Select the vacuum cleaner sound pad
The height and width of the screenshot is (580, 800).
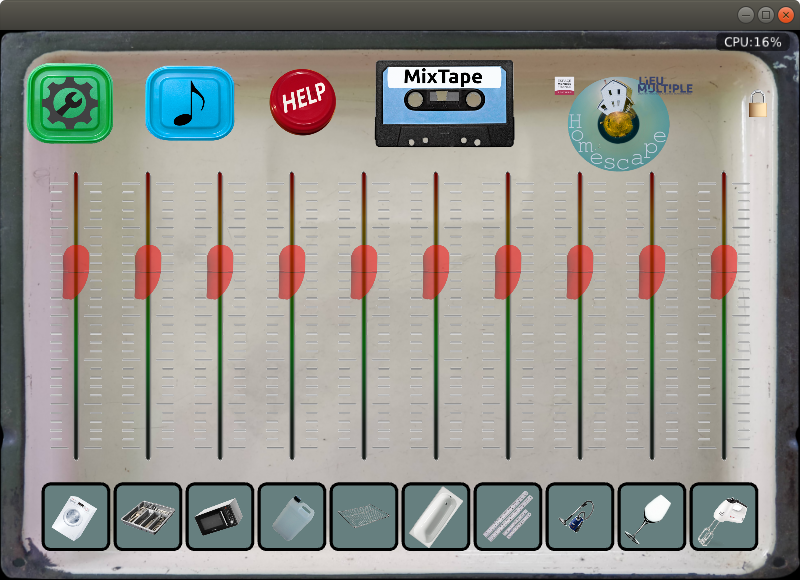tap(579, 516)
